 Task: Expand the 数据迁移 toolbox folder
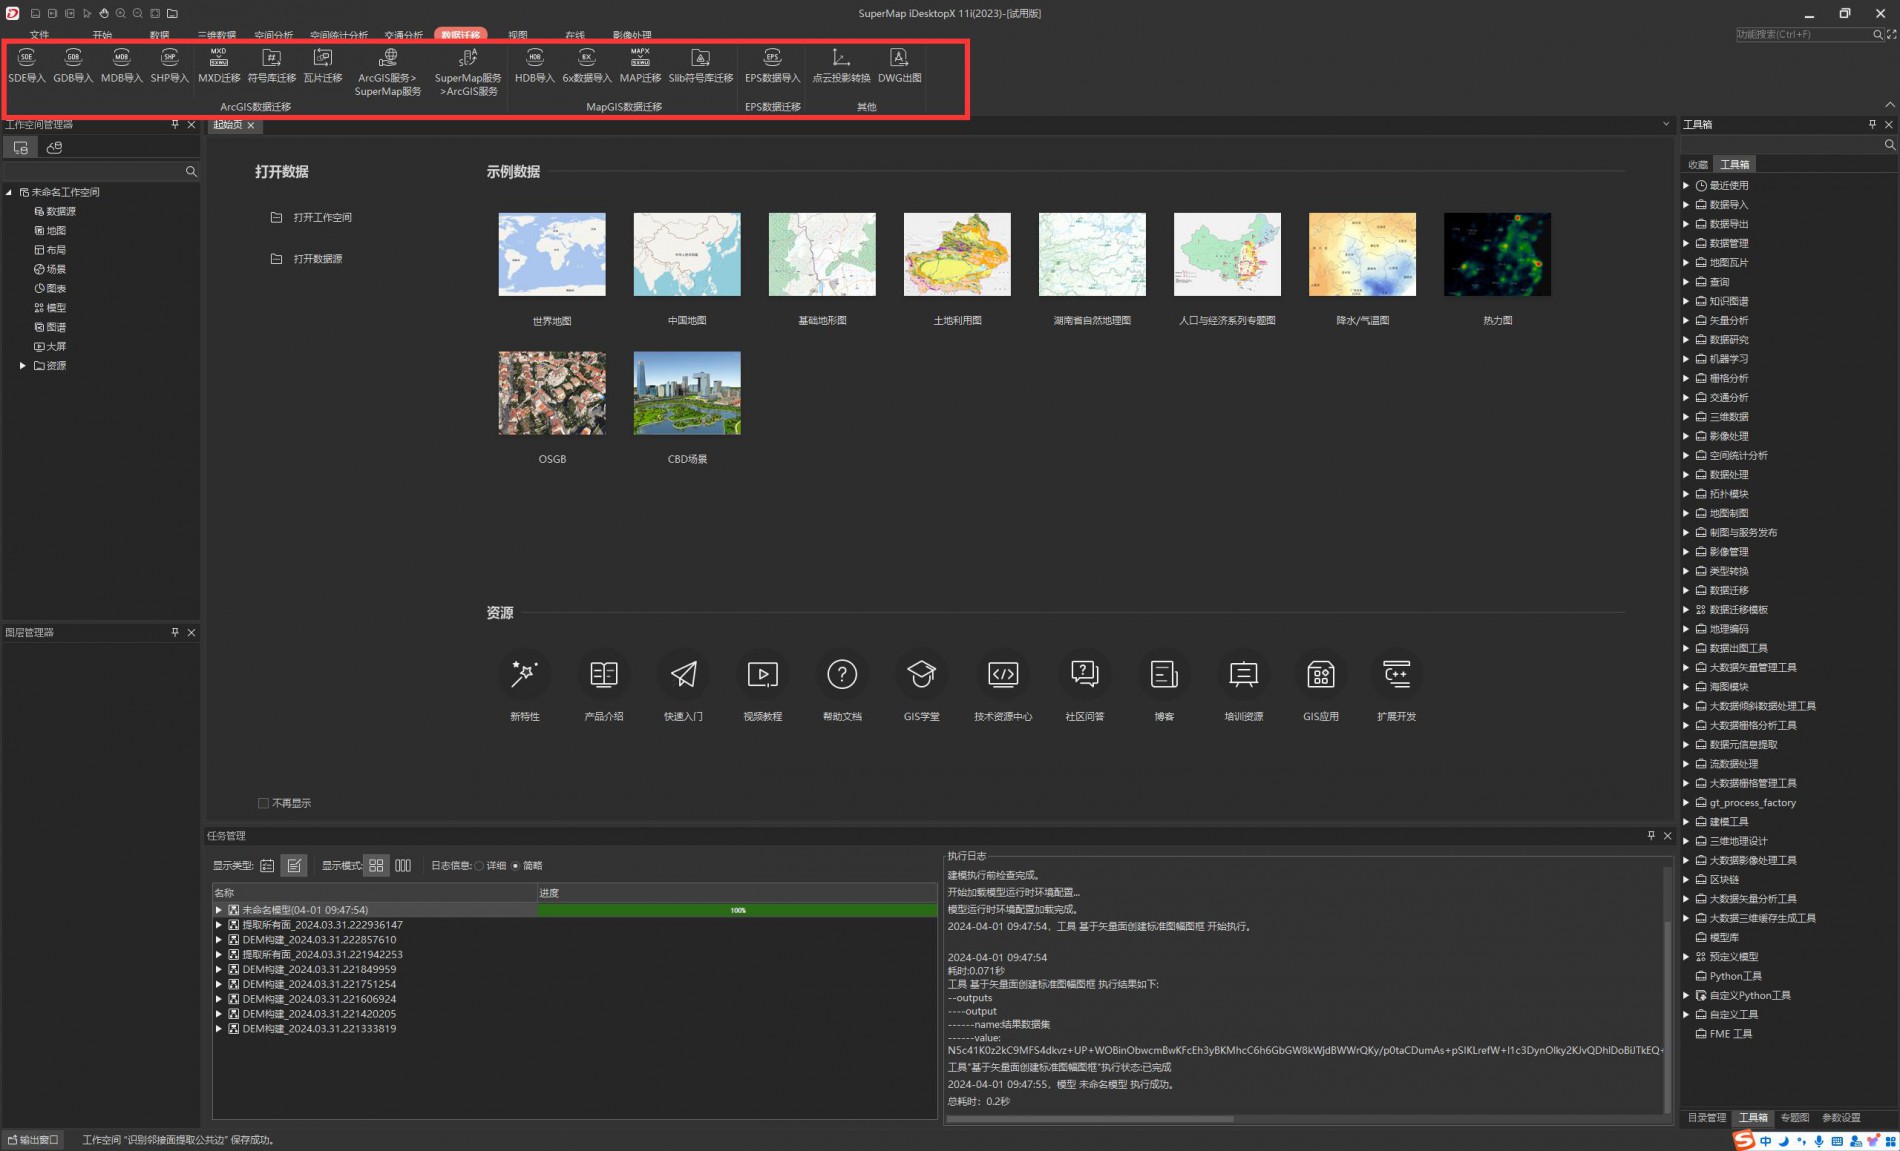click(1686, 591)
